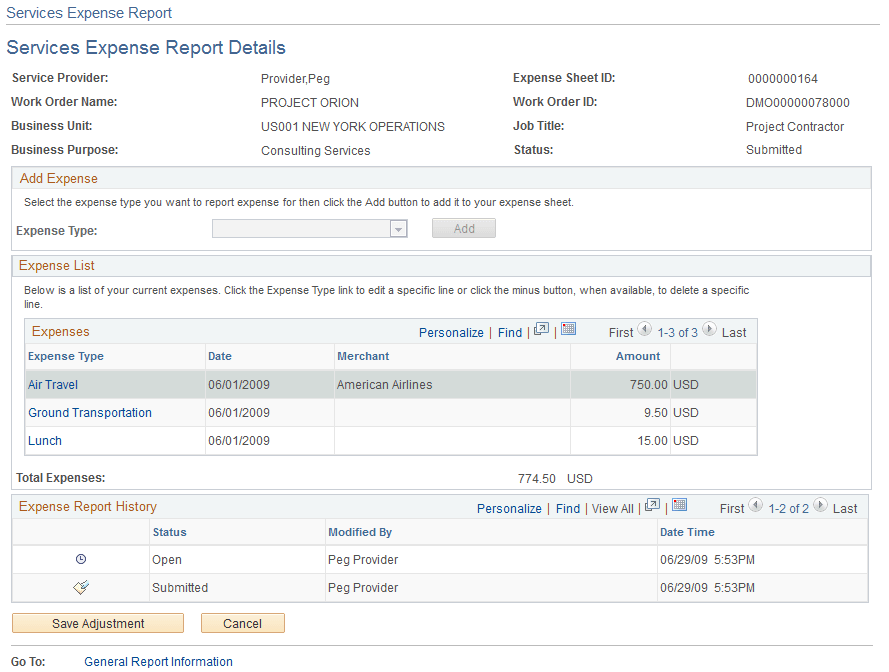
Task: Go to General Report Information
Action: (x=157, y=661)
